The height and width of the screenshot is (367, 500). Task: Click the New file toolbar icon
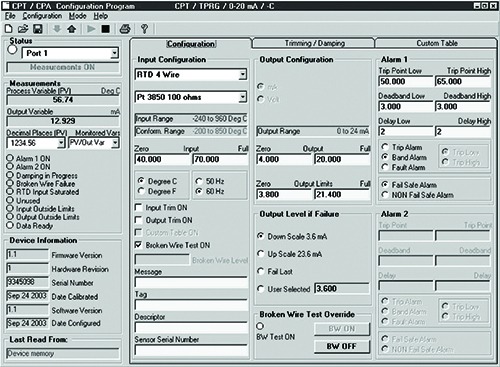(x=8, y=29)
